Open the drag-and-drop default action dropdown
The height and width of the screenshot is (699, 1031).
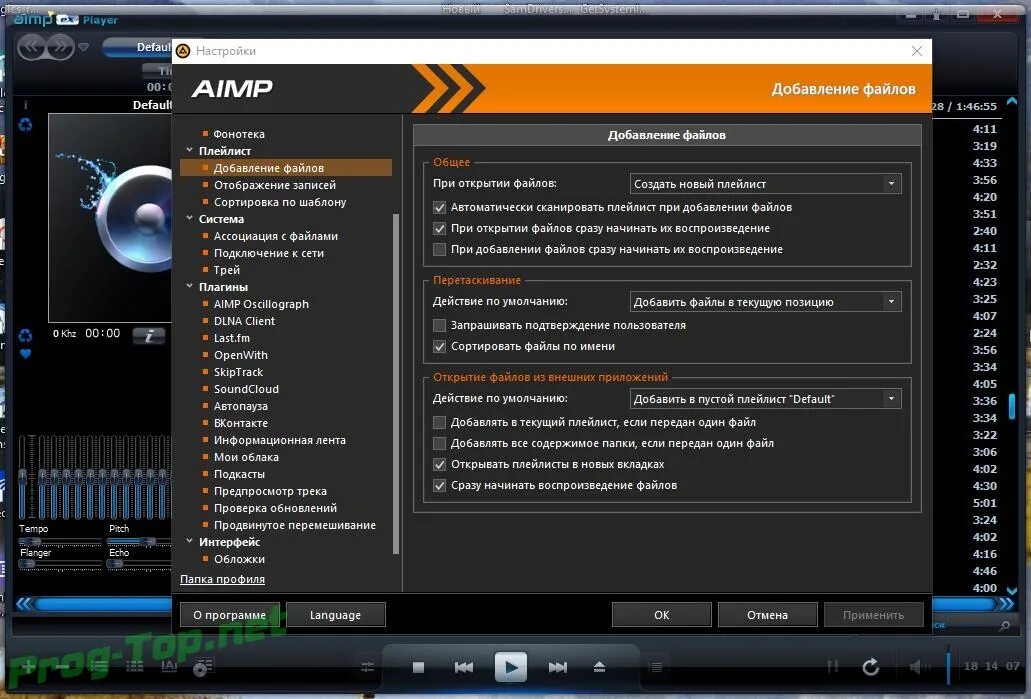[765, 302]
